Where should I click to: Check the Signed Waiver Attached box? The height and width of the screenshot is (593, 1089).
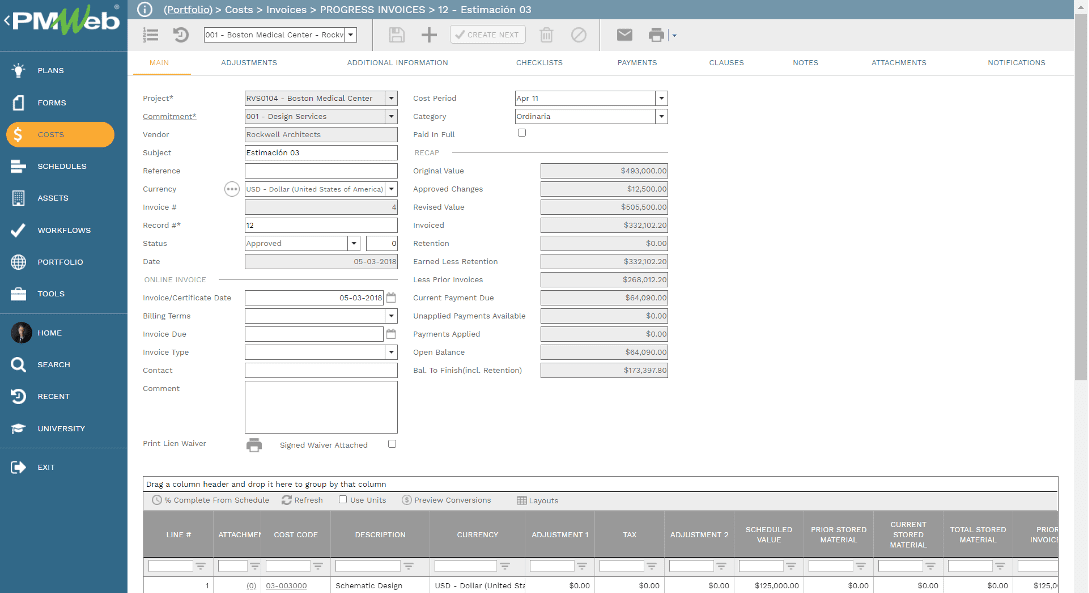[392, 444]
